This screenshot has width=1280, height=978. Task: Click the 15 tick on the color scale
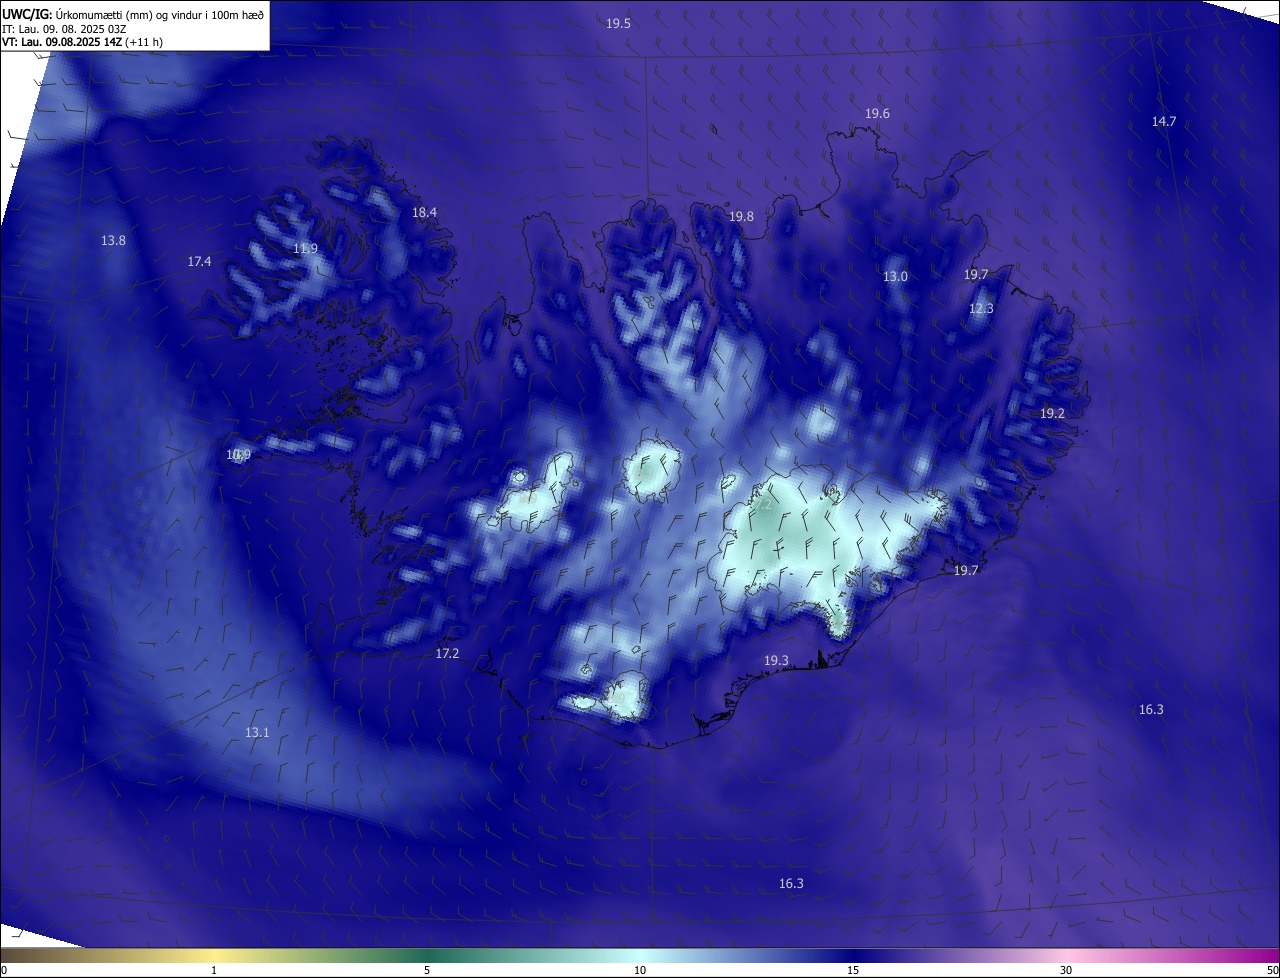coord(853,970)
